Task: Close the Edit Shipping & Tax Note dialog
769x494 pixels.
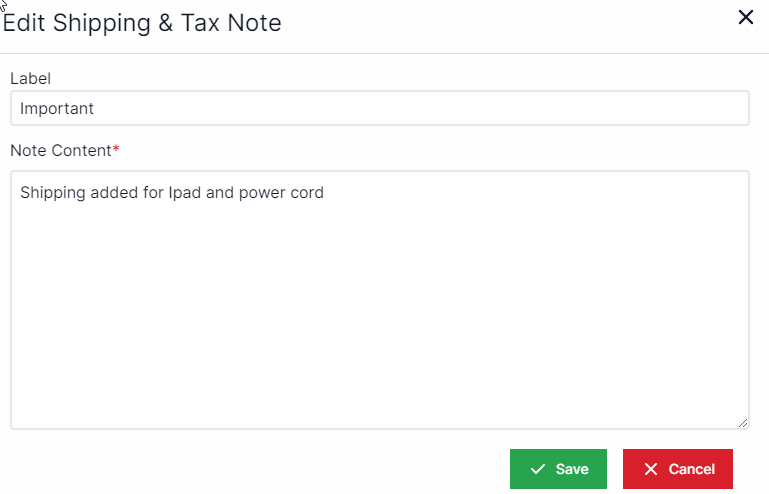Action: coord(745,17)
